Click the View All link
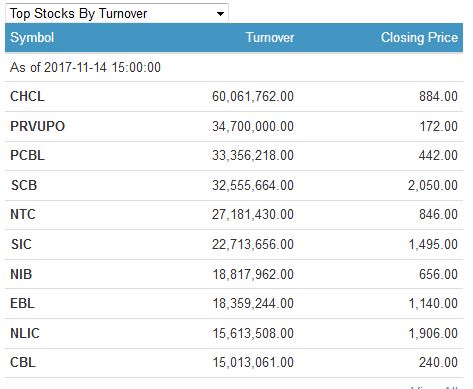The image size is (473, 389). pyautogui.click(x=435, y=387)
